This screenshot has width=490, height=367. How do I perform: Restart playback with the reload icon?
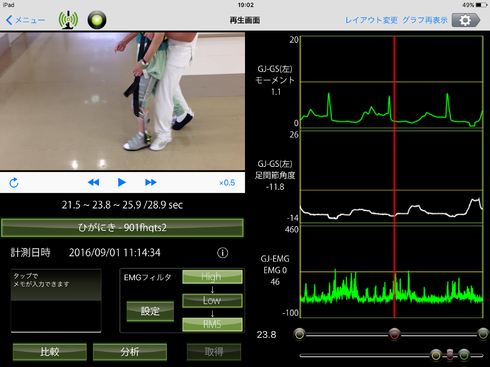point(14,183)
